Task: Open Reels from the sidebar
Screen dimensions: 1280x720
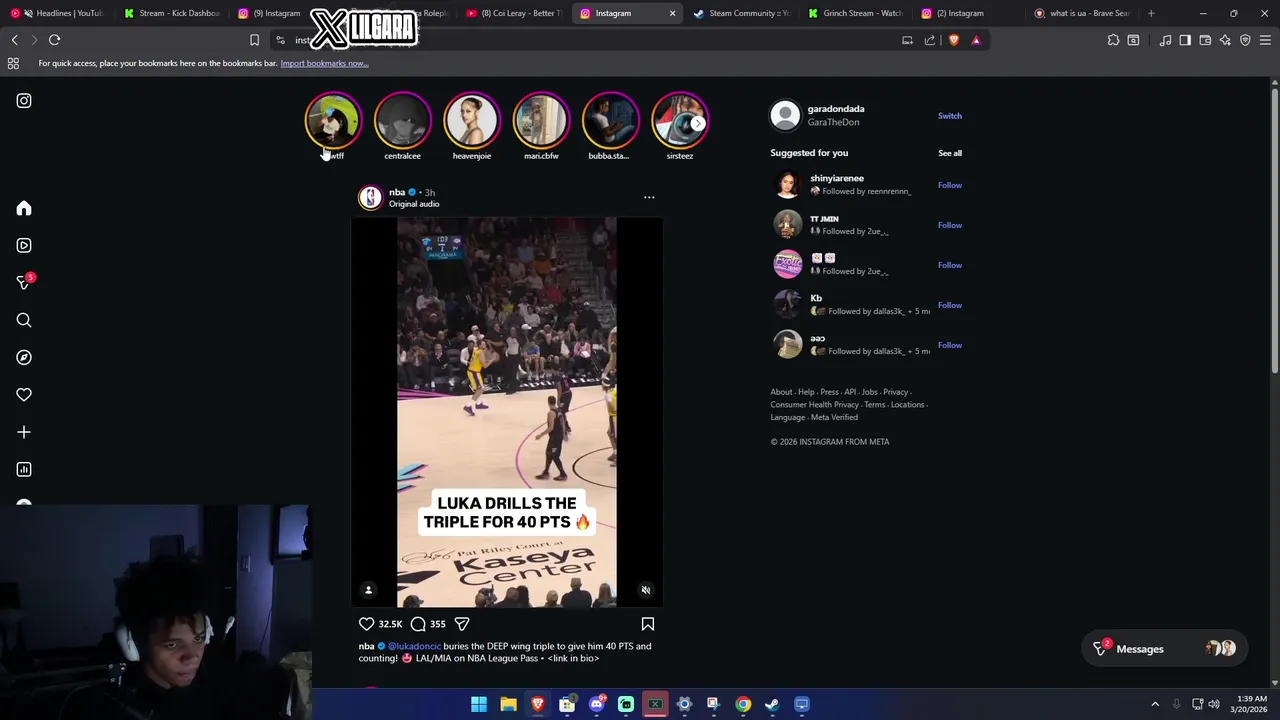Action: (24, 245)
